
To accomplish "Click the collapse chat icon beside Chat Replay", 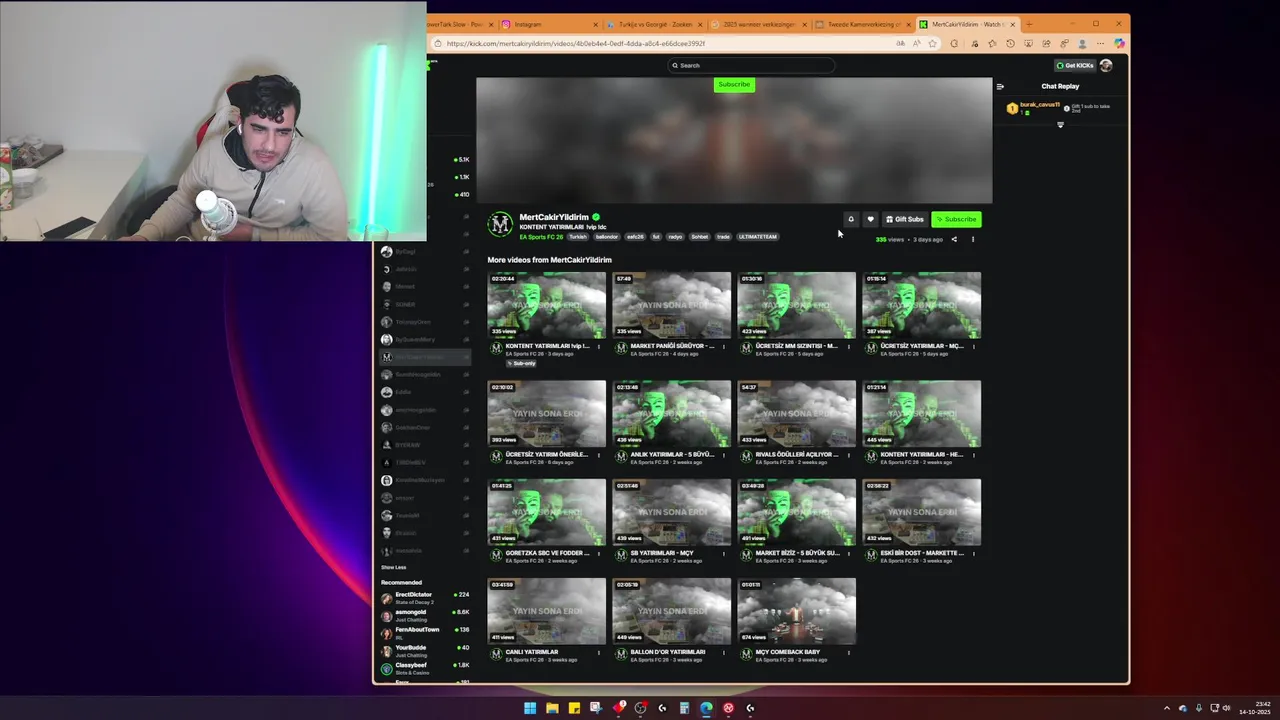I will (x=1000, y=86).
